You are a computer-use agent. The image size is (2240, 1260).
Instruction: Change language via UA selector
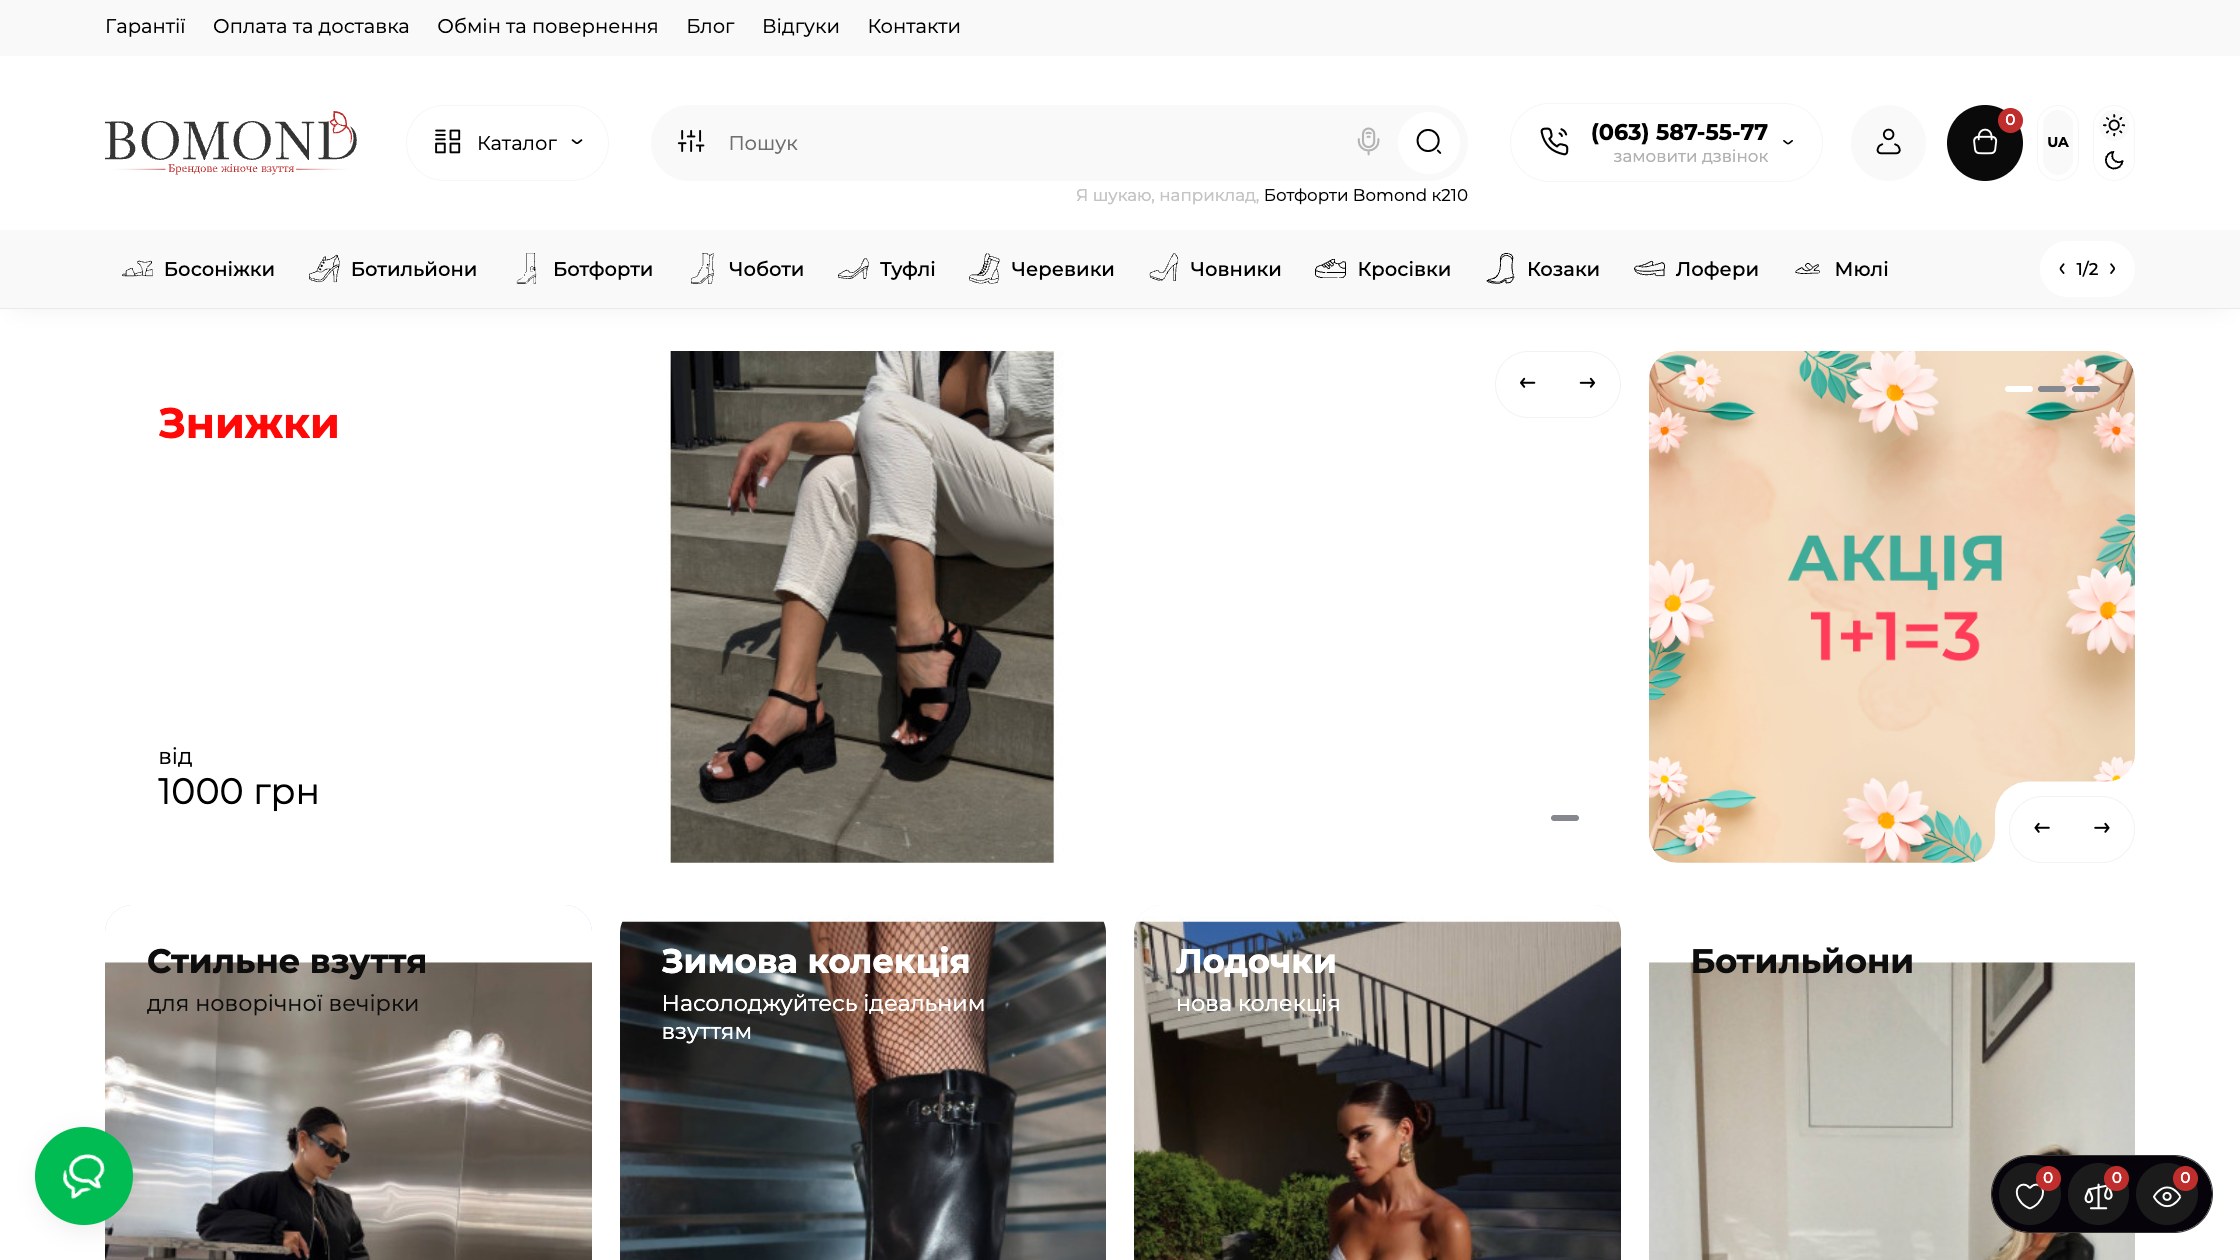(x=2057, y=142)
